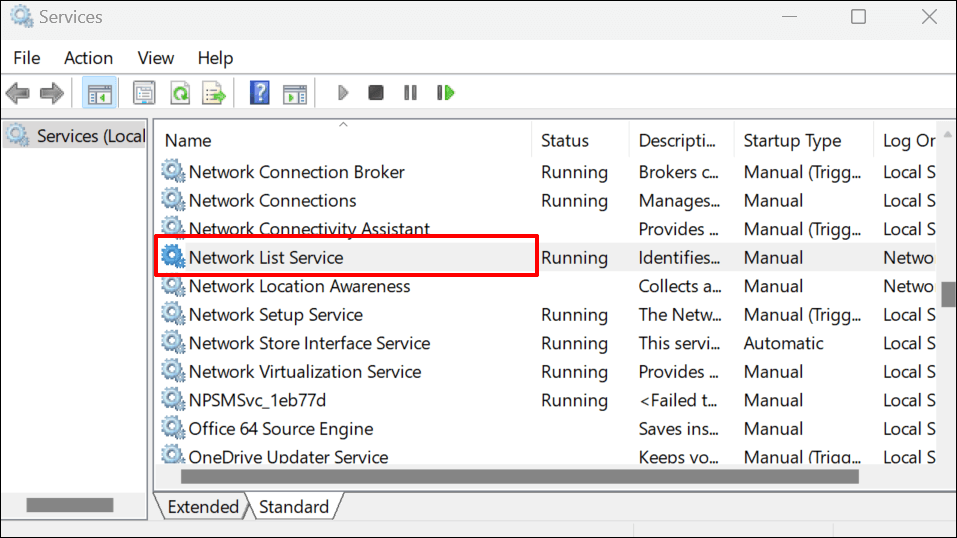This screenshot has height=538, width=957.
Task: Toggle the Show/Hide Console Tree button
Action: (x=99, y=93)
